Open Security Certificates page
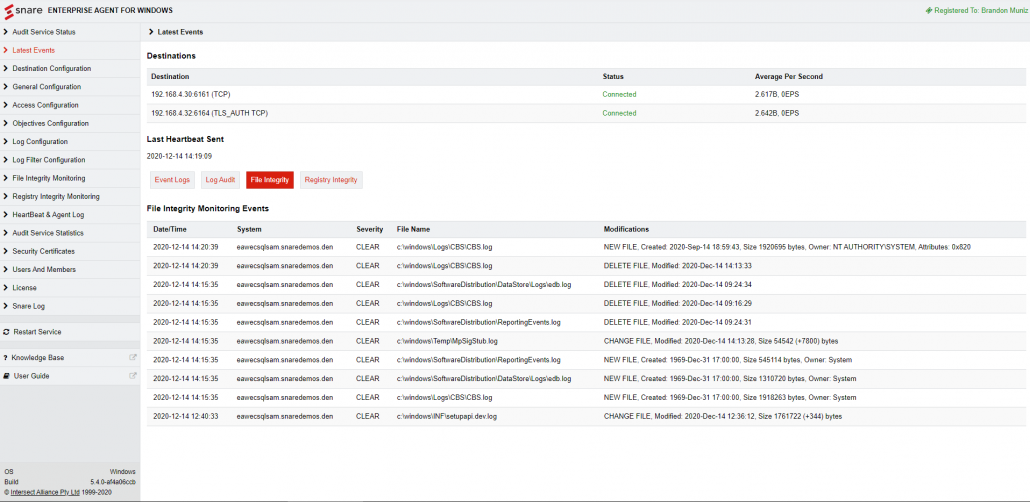Image resolution: width=1030 pixels, height=502 pixels. click(43, 252)
